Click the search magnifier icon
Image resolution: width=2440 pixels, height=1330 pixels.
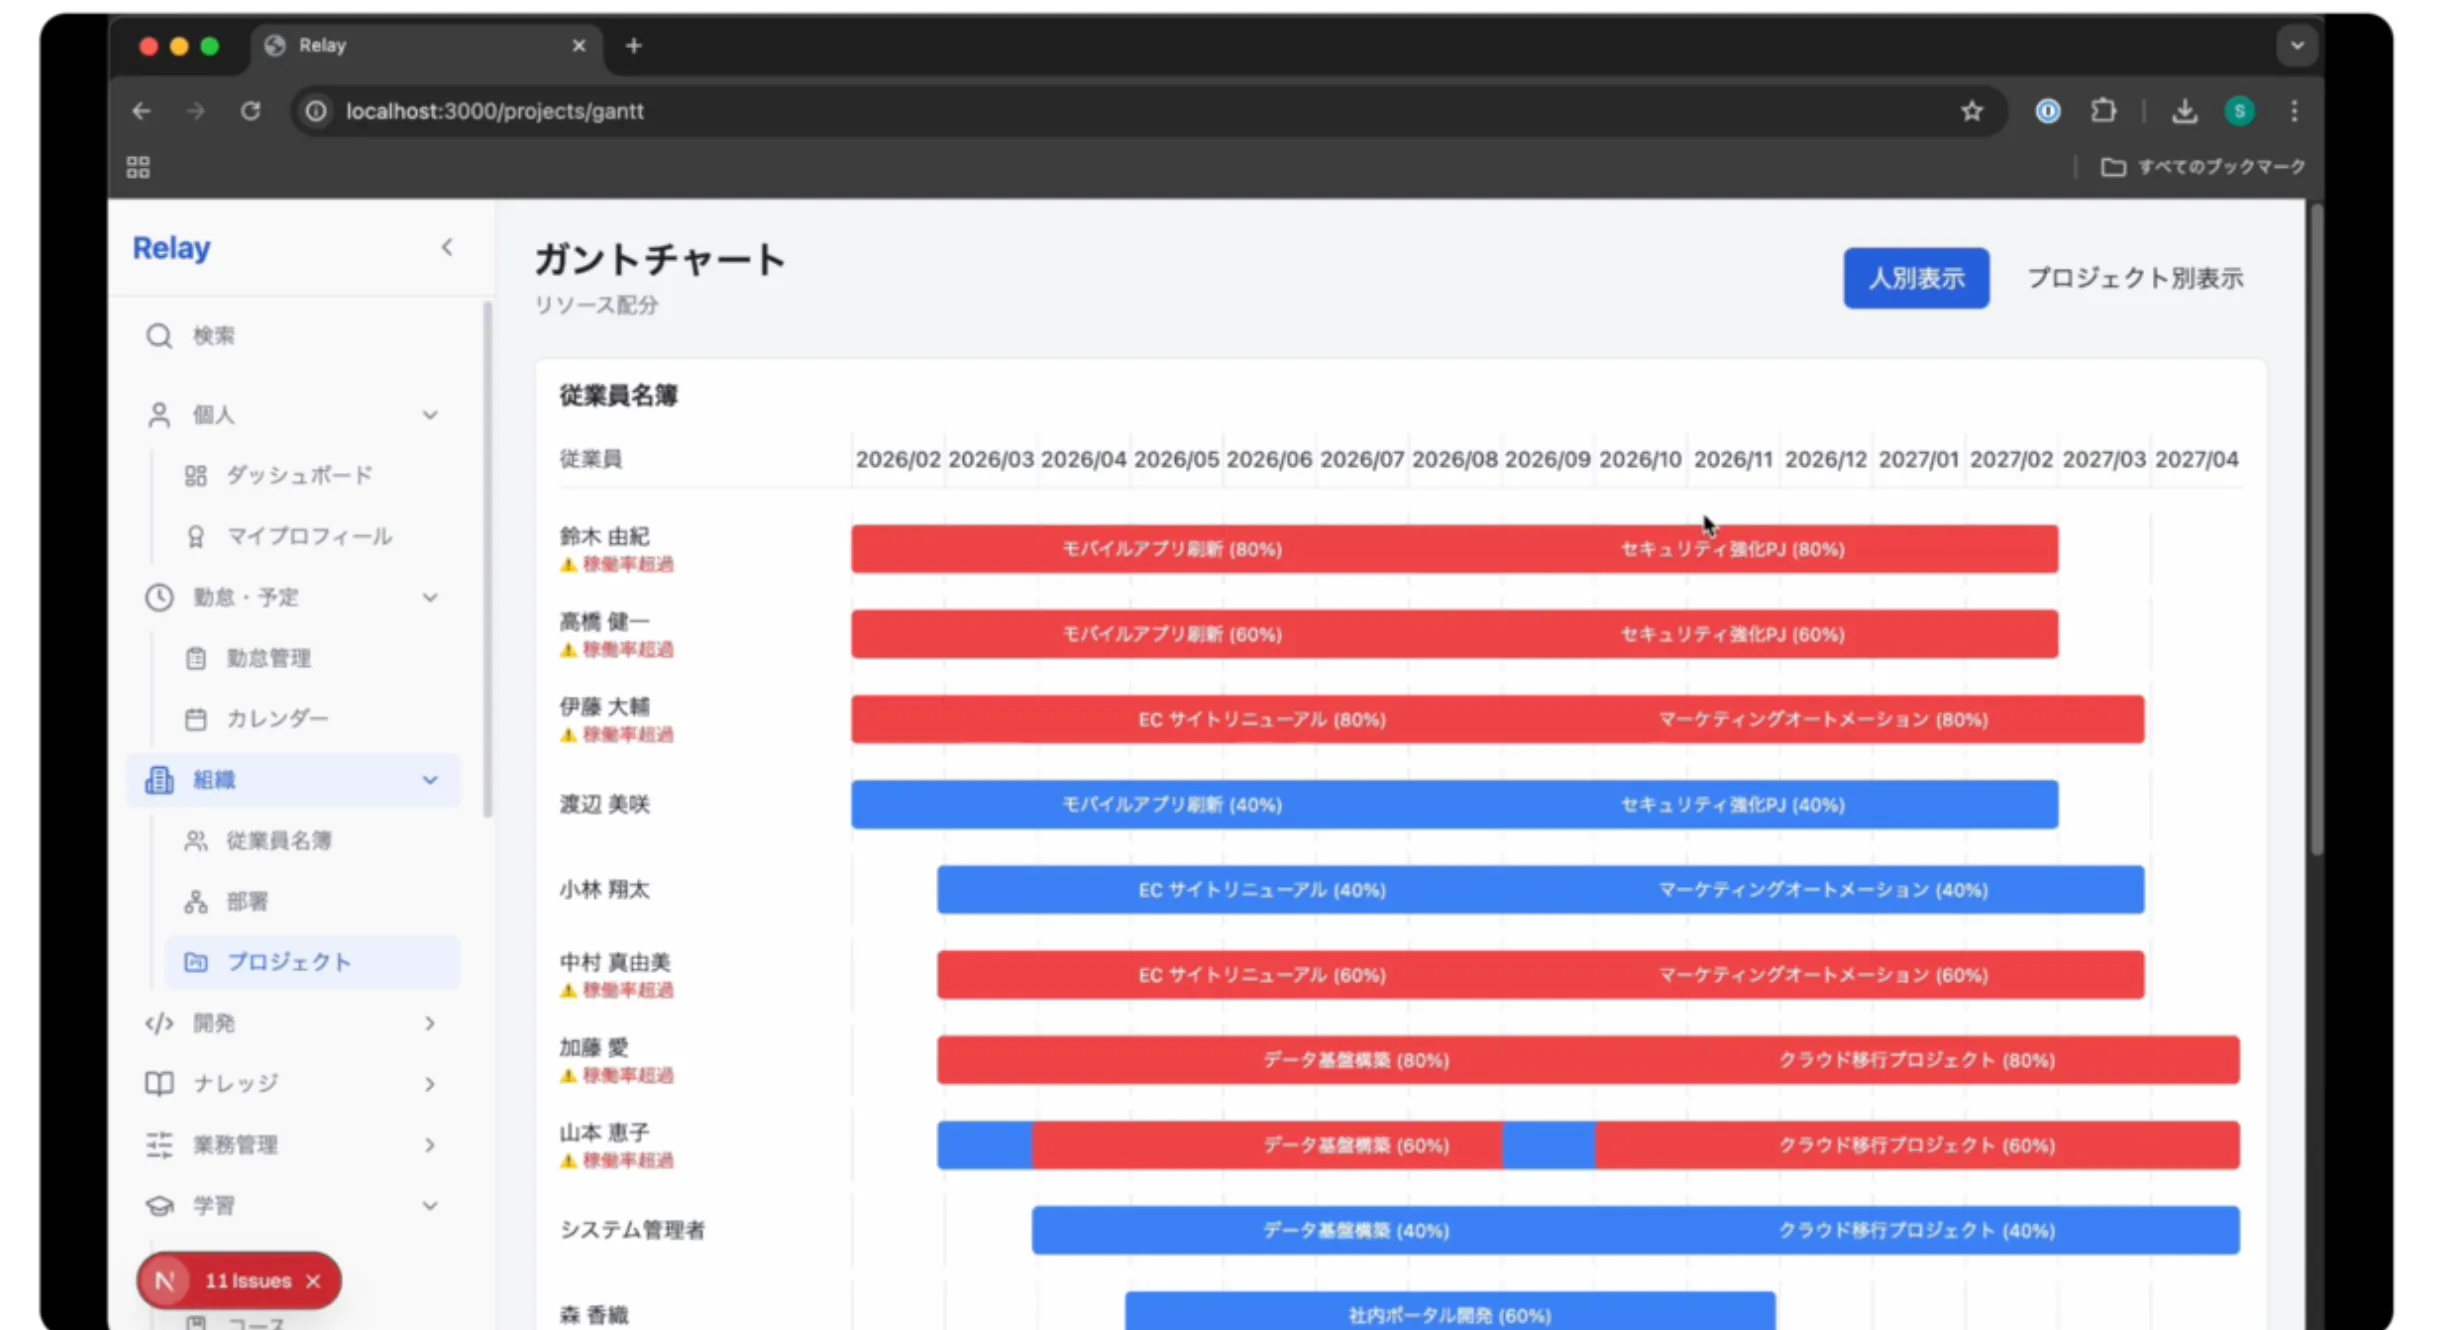pos(159,336)
